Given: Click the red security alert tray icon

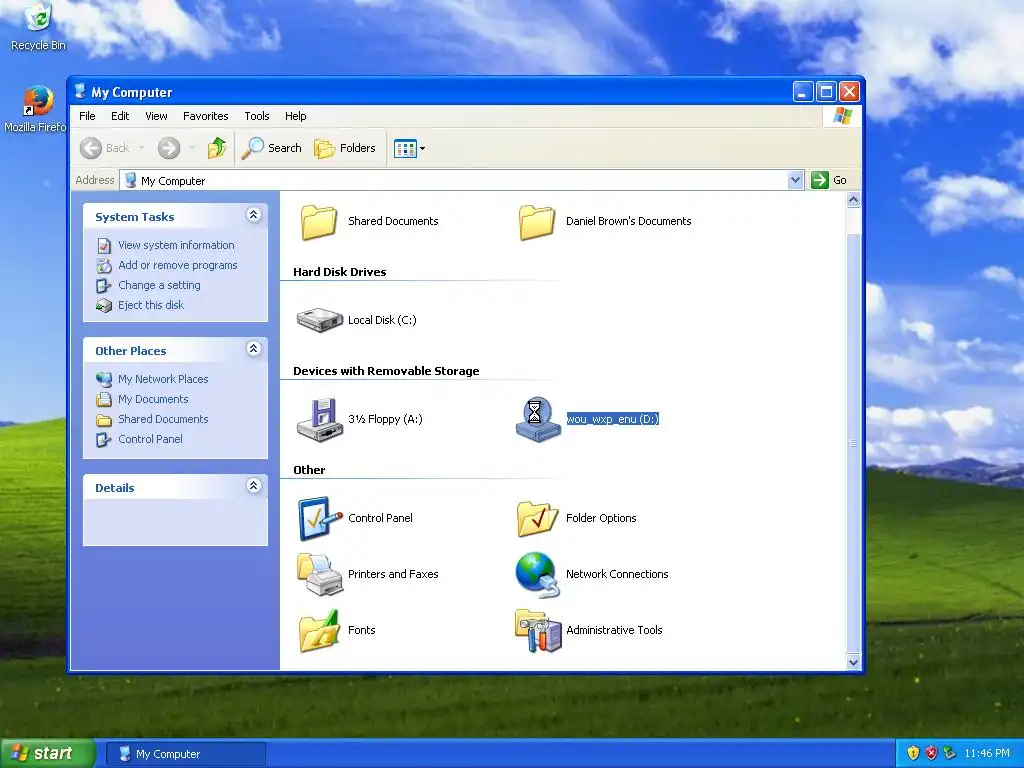Looking at the screenshot, I should click(x=931, y=754).
